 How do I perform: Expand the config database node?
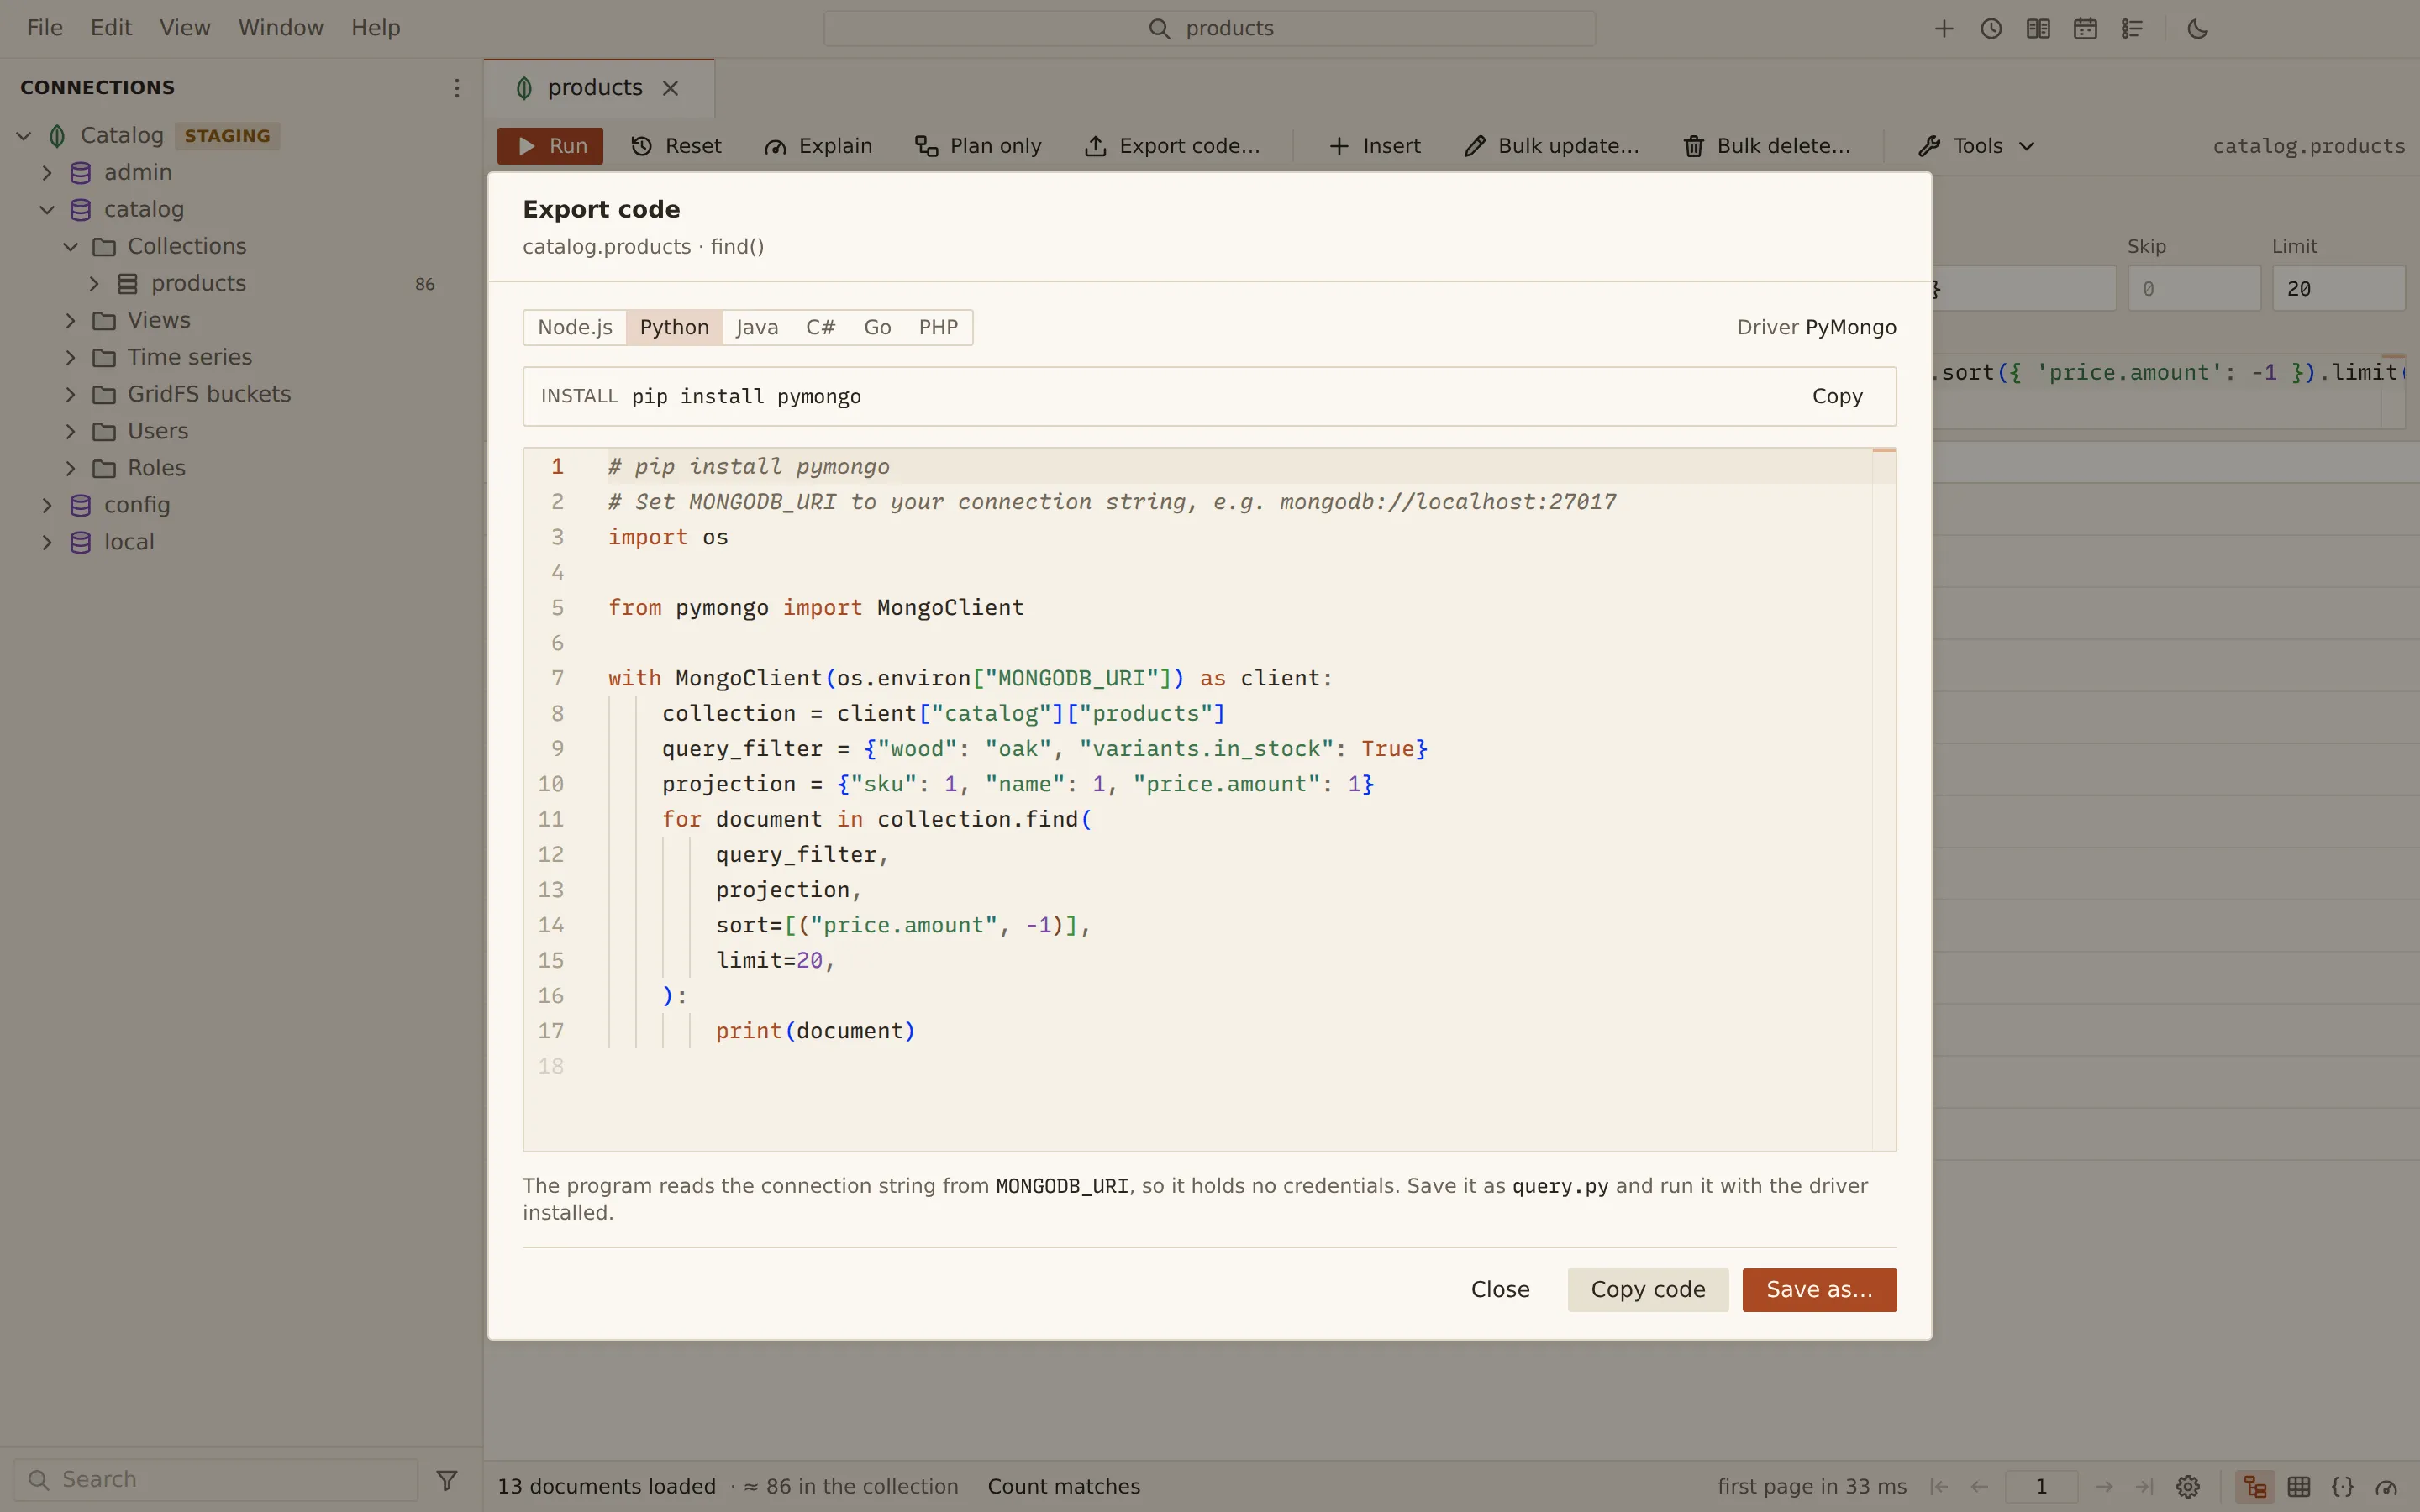tap(47, 506)
